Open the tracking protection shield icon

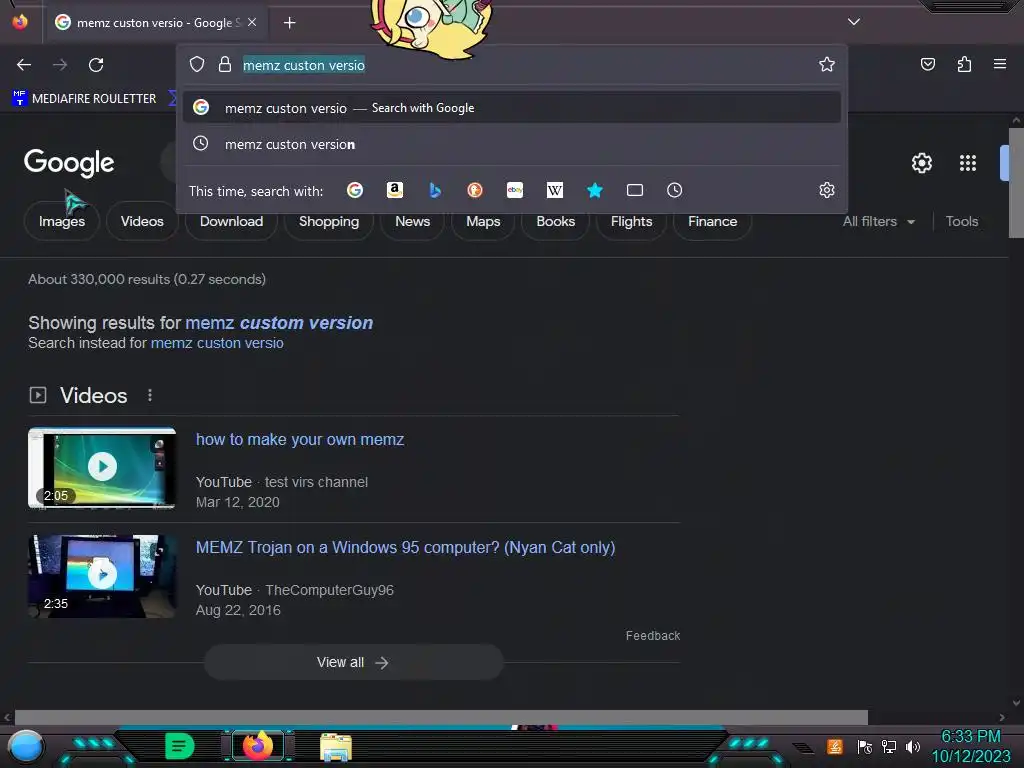(197, 64)
